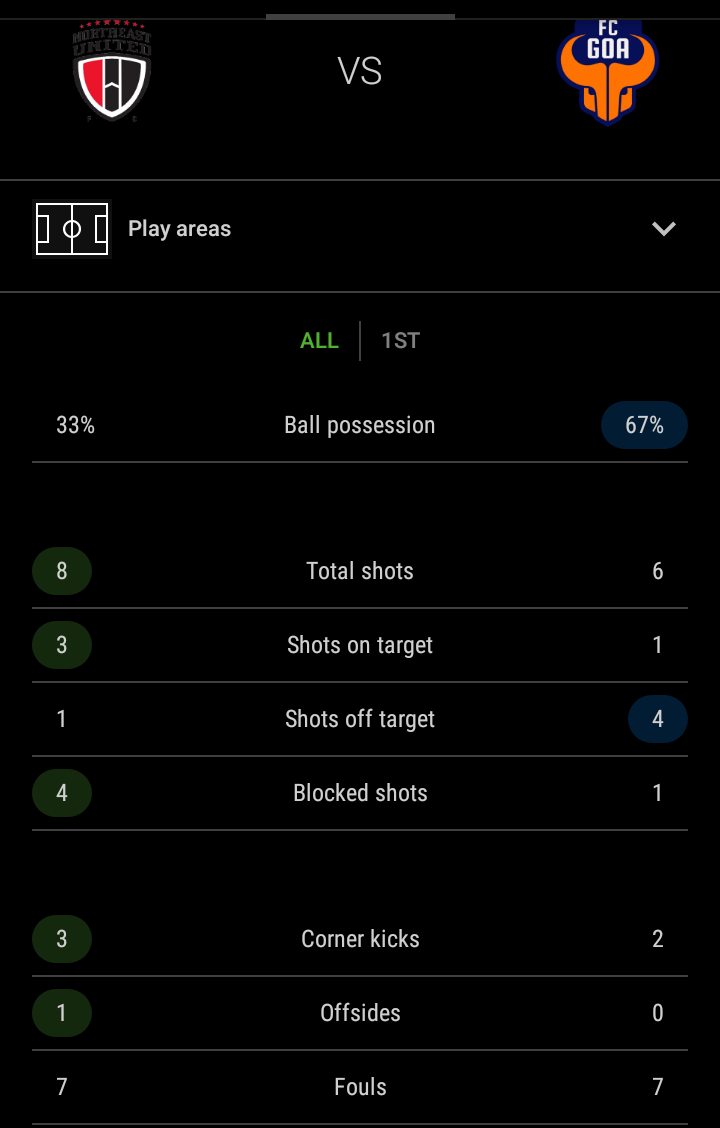The width and height of the screenshot is (720, 1128).
Task: Tap the Shots on target 3 badge
Action: pyautogui.click(x=62, y=645)
